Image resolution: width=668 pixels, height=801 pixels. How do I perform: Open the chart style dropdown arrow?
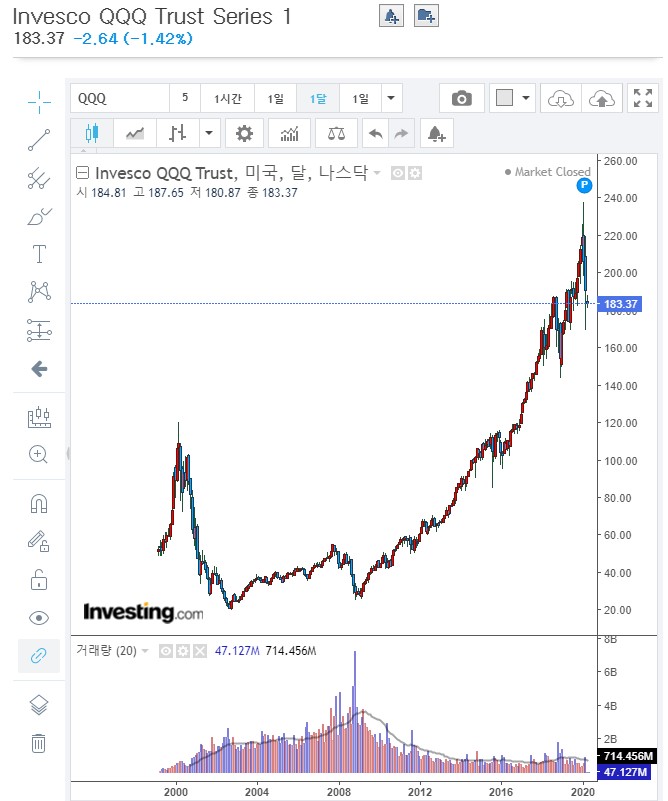pos(209,133)
